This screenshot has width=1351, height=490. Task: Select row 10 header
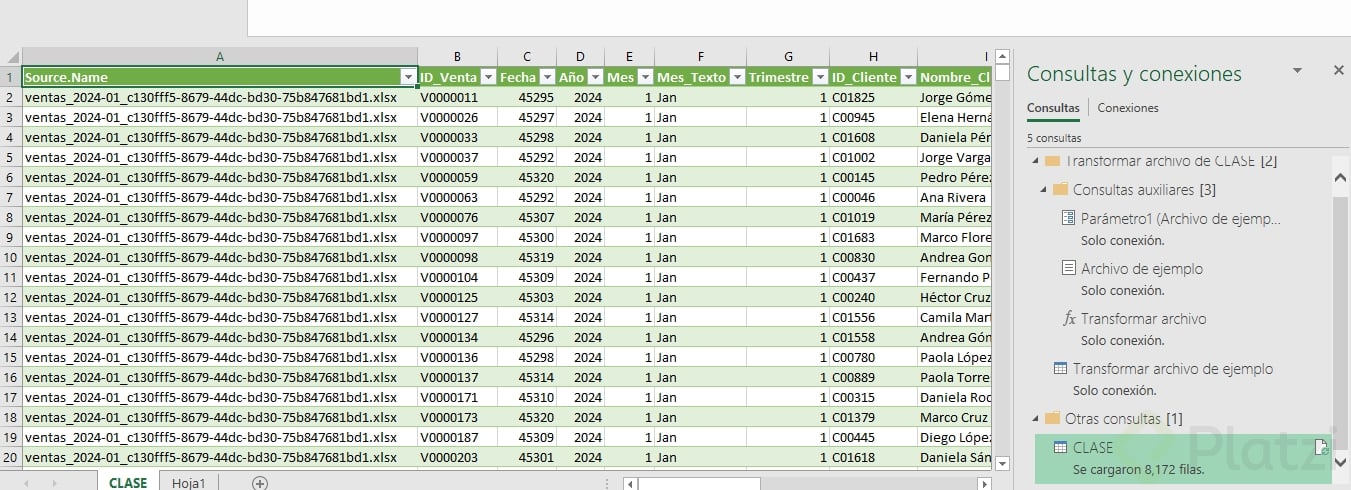coord(11,257)
